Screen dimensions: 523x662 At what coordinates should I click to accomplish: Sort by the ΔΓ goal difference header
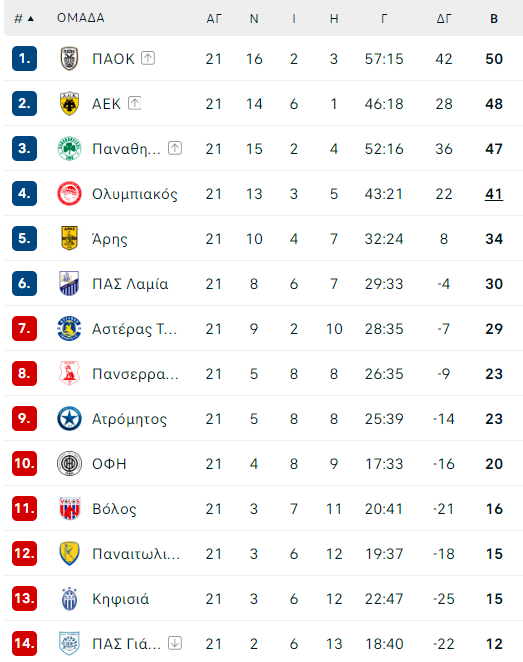pyautogui.click(x=444, y=19)
